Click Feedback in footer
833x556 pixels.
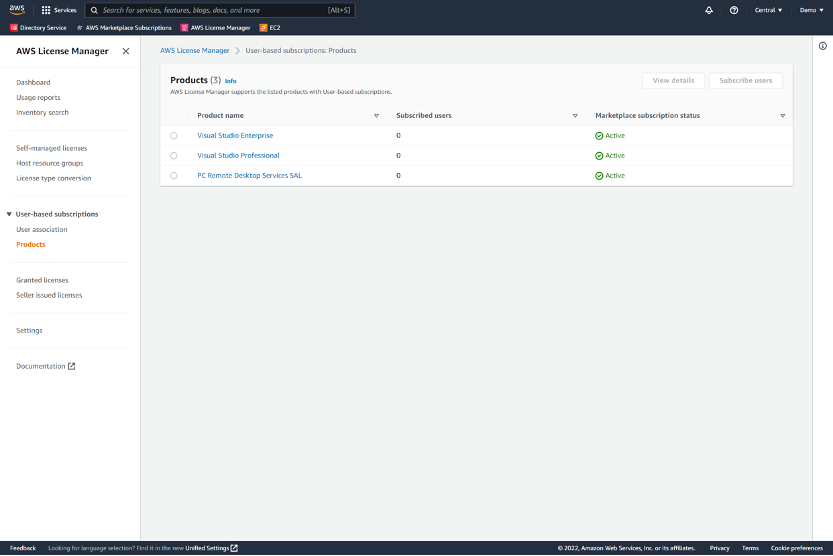(x=23, y=548)
